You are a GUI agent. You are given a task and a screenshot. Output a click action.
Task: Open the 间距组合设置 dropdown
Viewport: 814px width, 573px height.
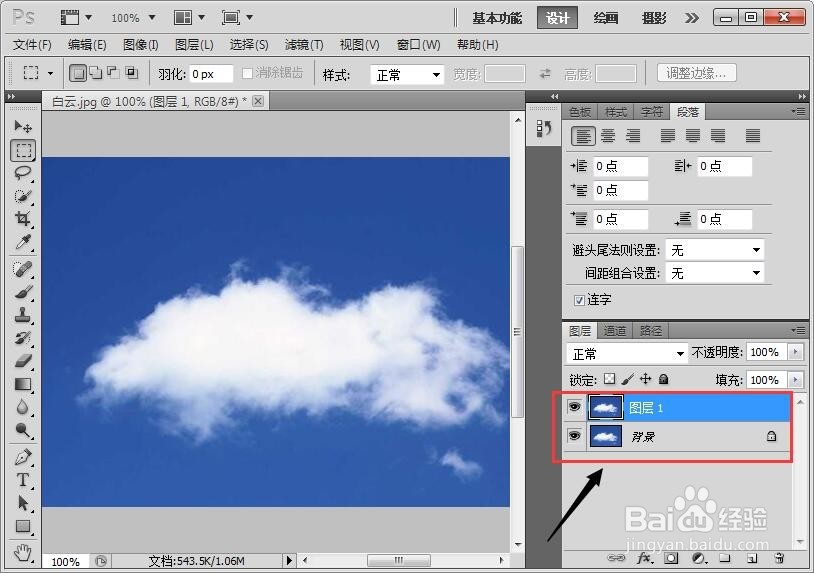(x=715, y=273)
